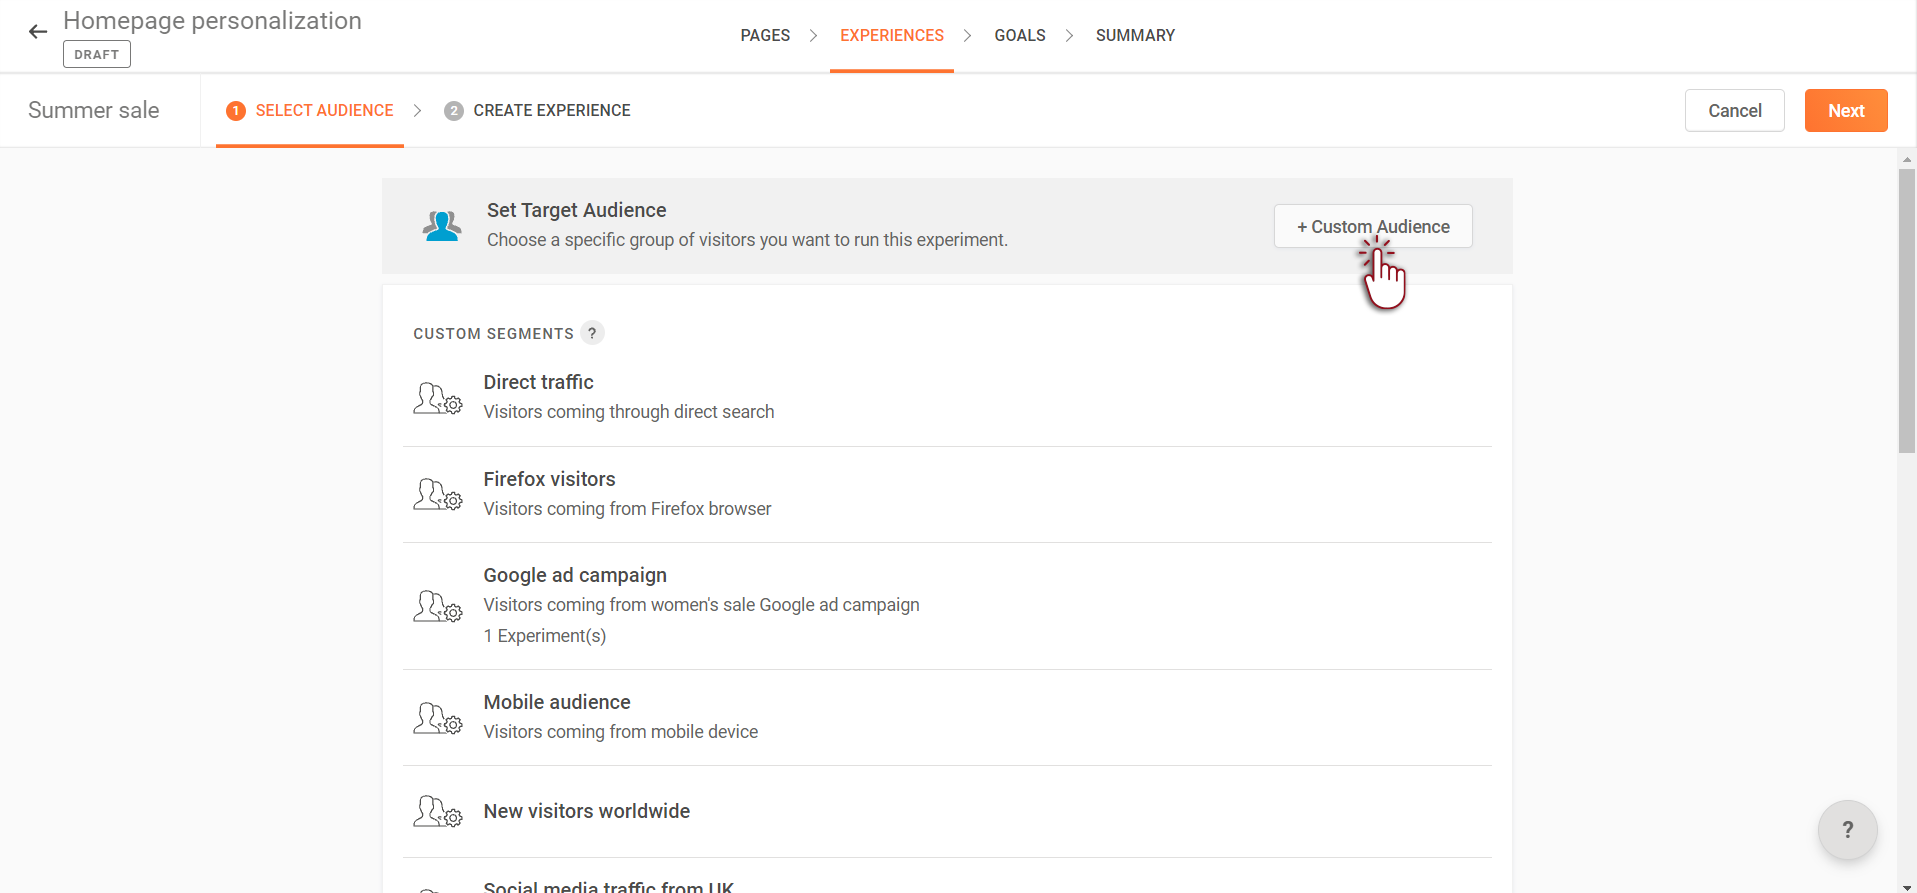Click the Custom Segments help question mark
1917x893 pixels.
(592, 333)
